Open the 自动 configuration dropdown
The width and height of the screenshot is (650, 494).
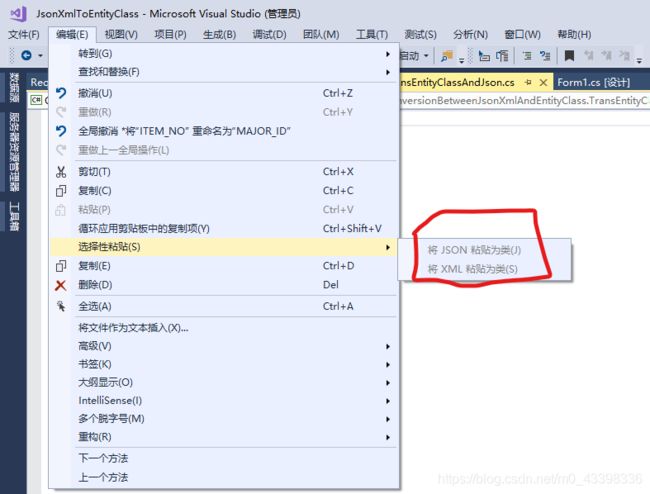click(426, 56)
